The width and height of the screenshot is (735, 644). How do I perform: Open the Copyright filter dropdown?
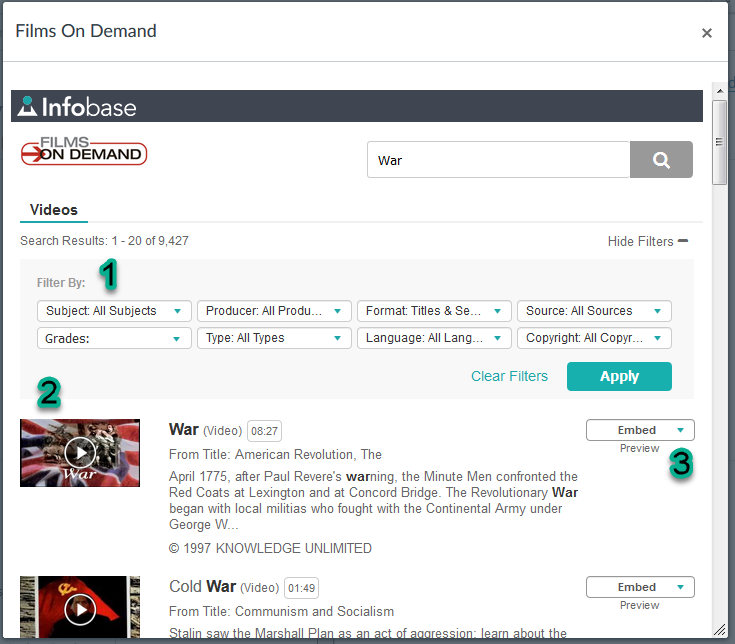594,338
